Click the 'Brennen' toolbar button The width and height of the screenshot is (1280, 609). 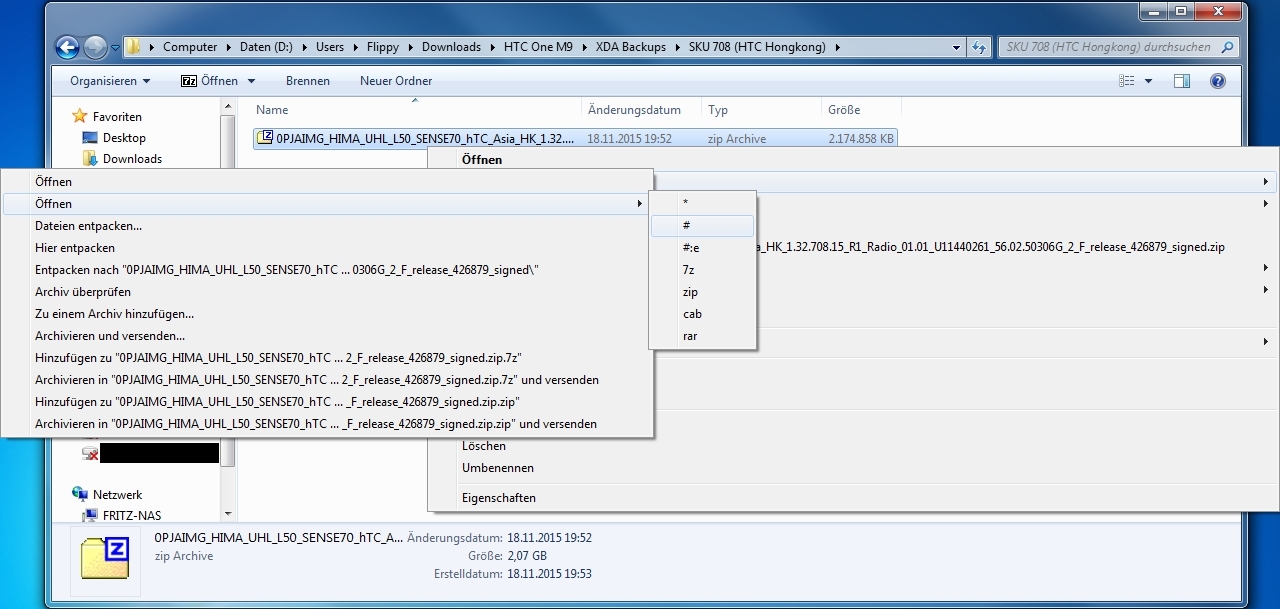(x=307, y=81)
